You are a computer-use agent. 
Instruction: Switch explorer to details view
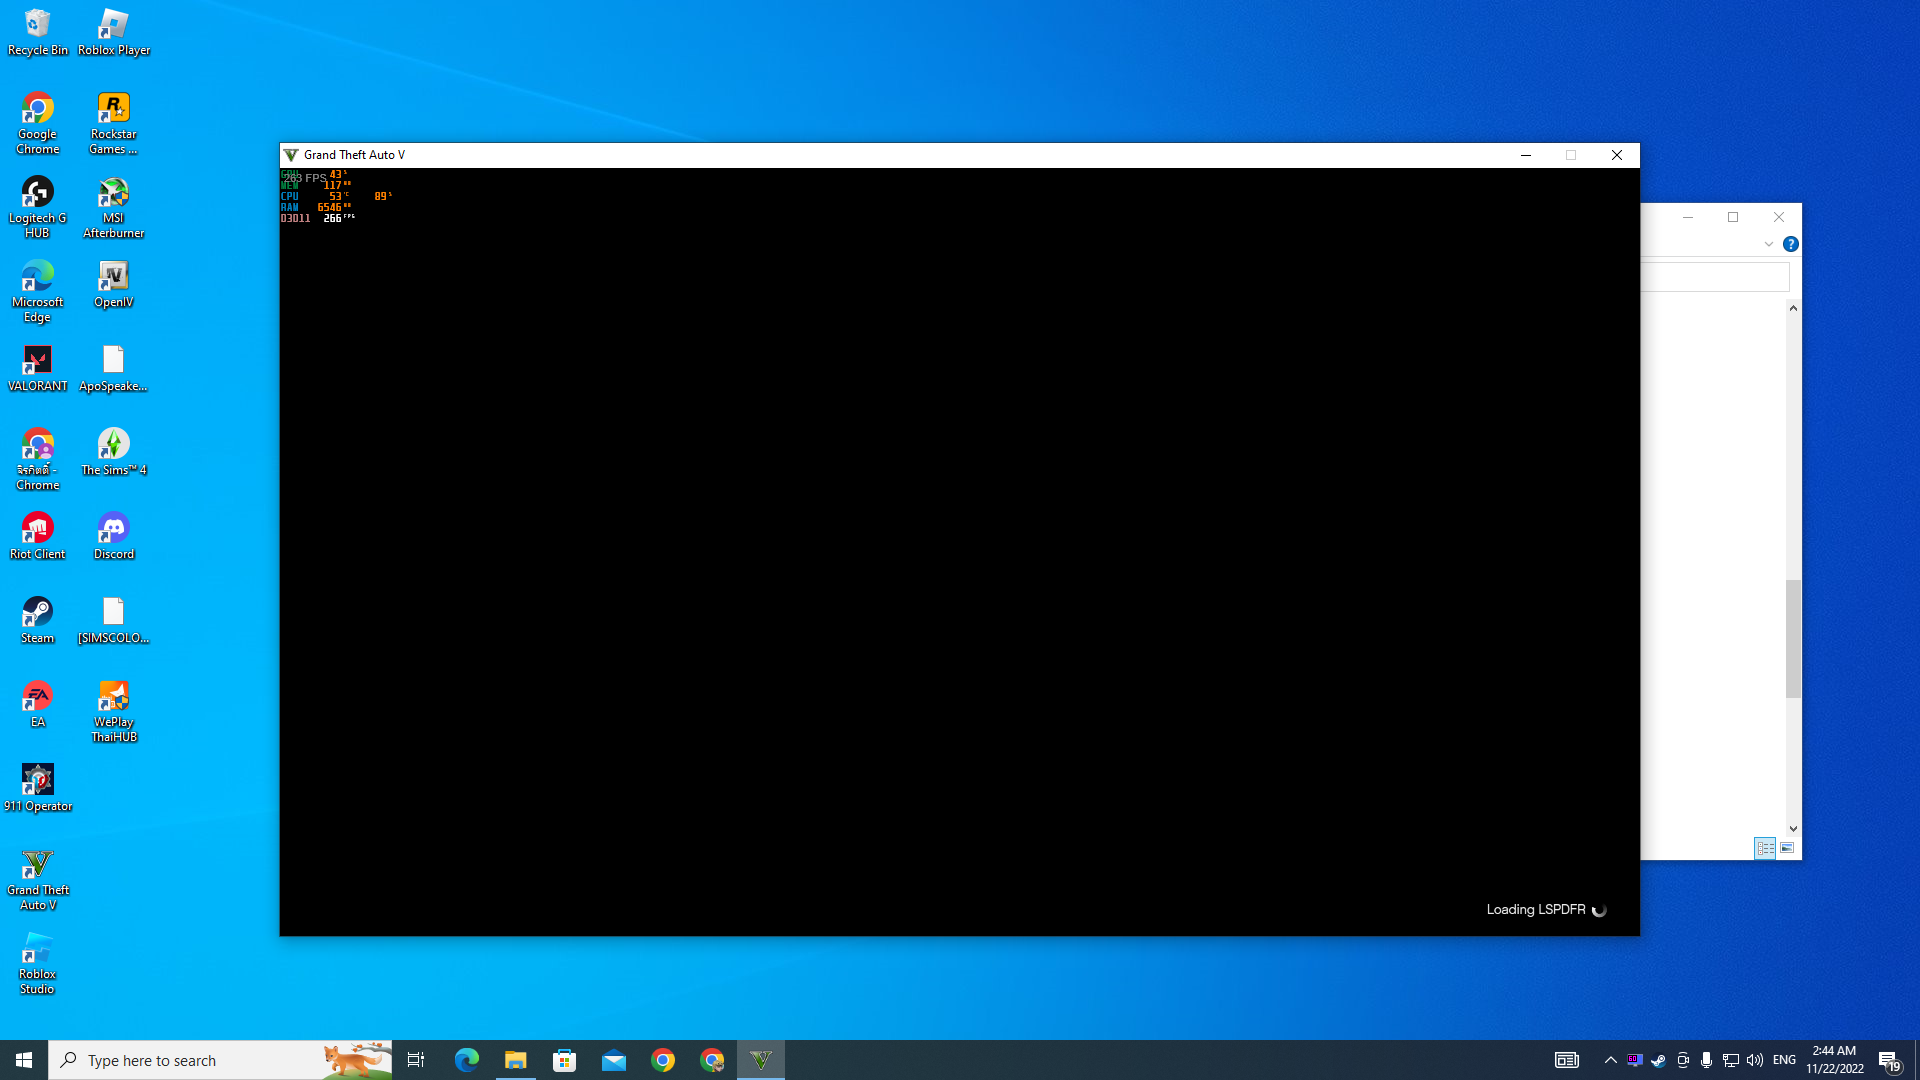1765,848
